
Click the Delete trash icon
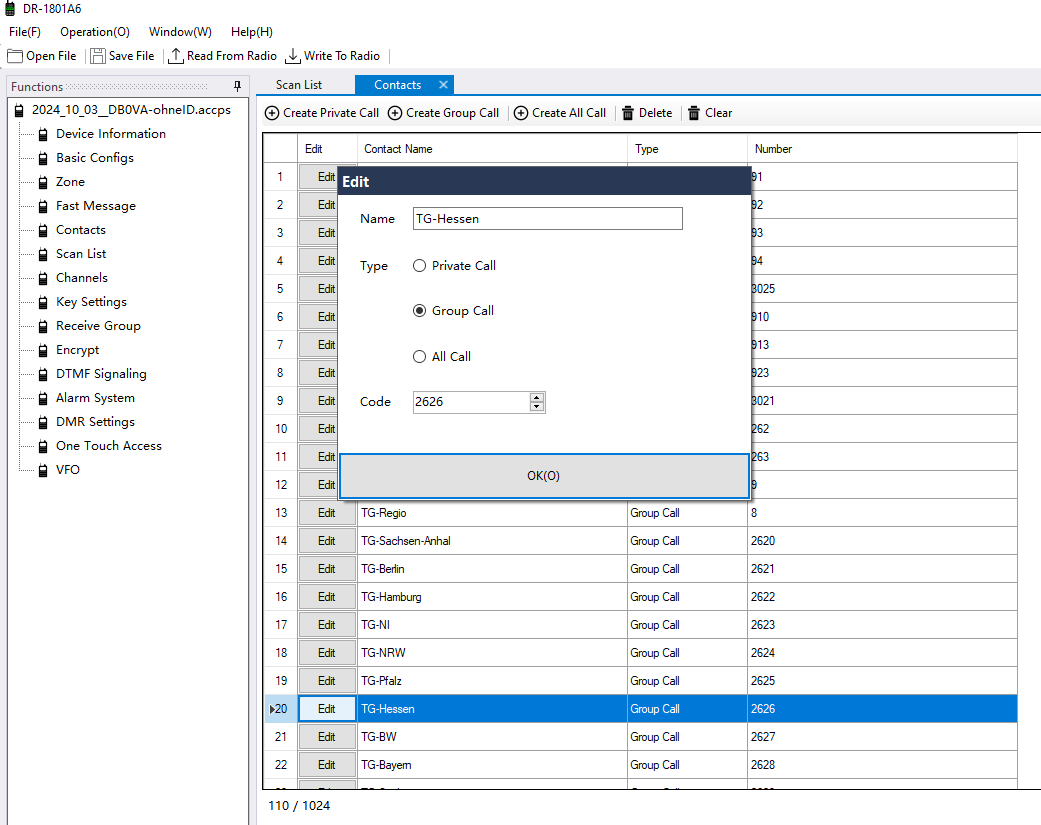pos(628,113)
